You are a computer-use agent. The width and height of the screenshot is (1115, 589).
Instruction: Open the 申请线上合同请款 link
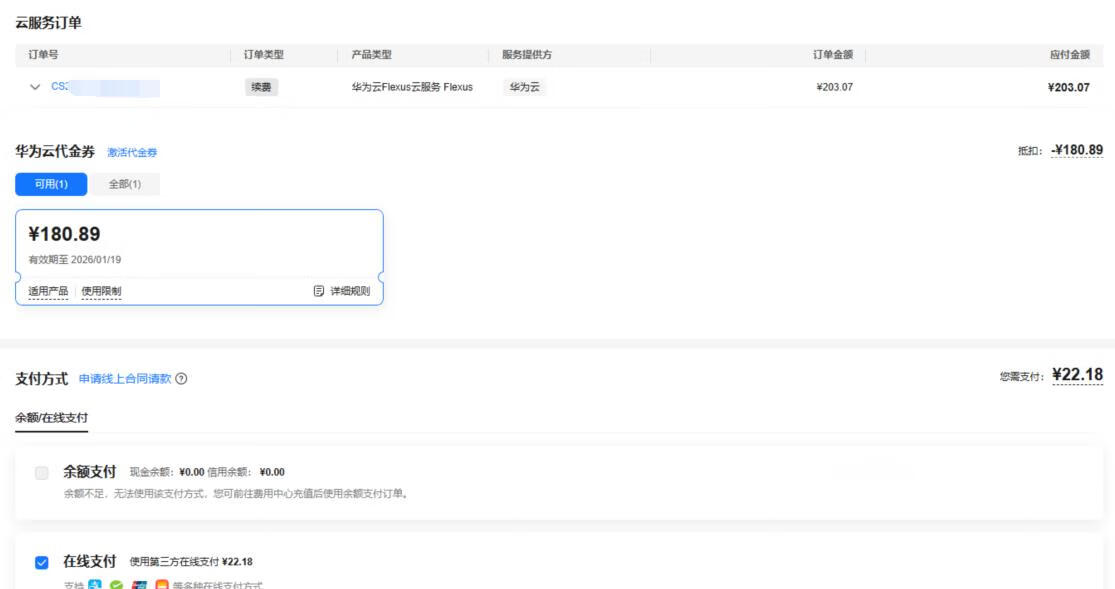(125, 379)
